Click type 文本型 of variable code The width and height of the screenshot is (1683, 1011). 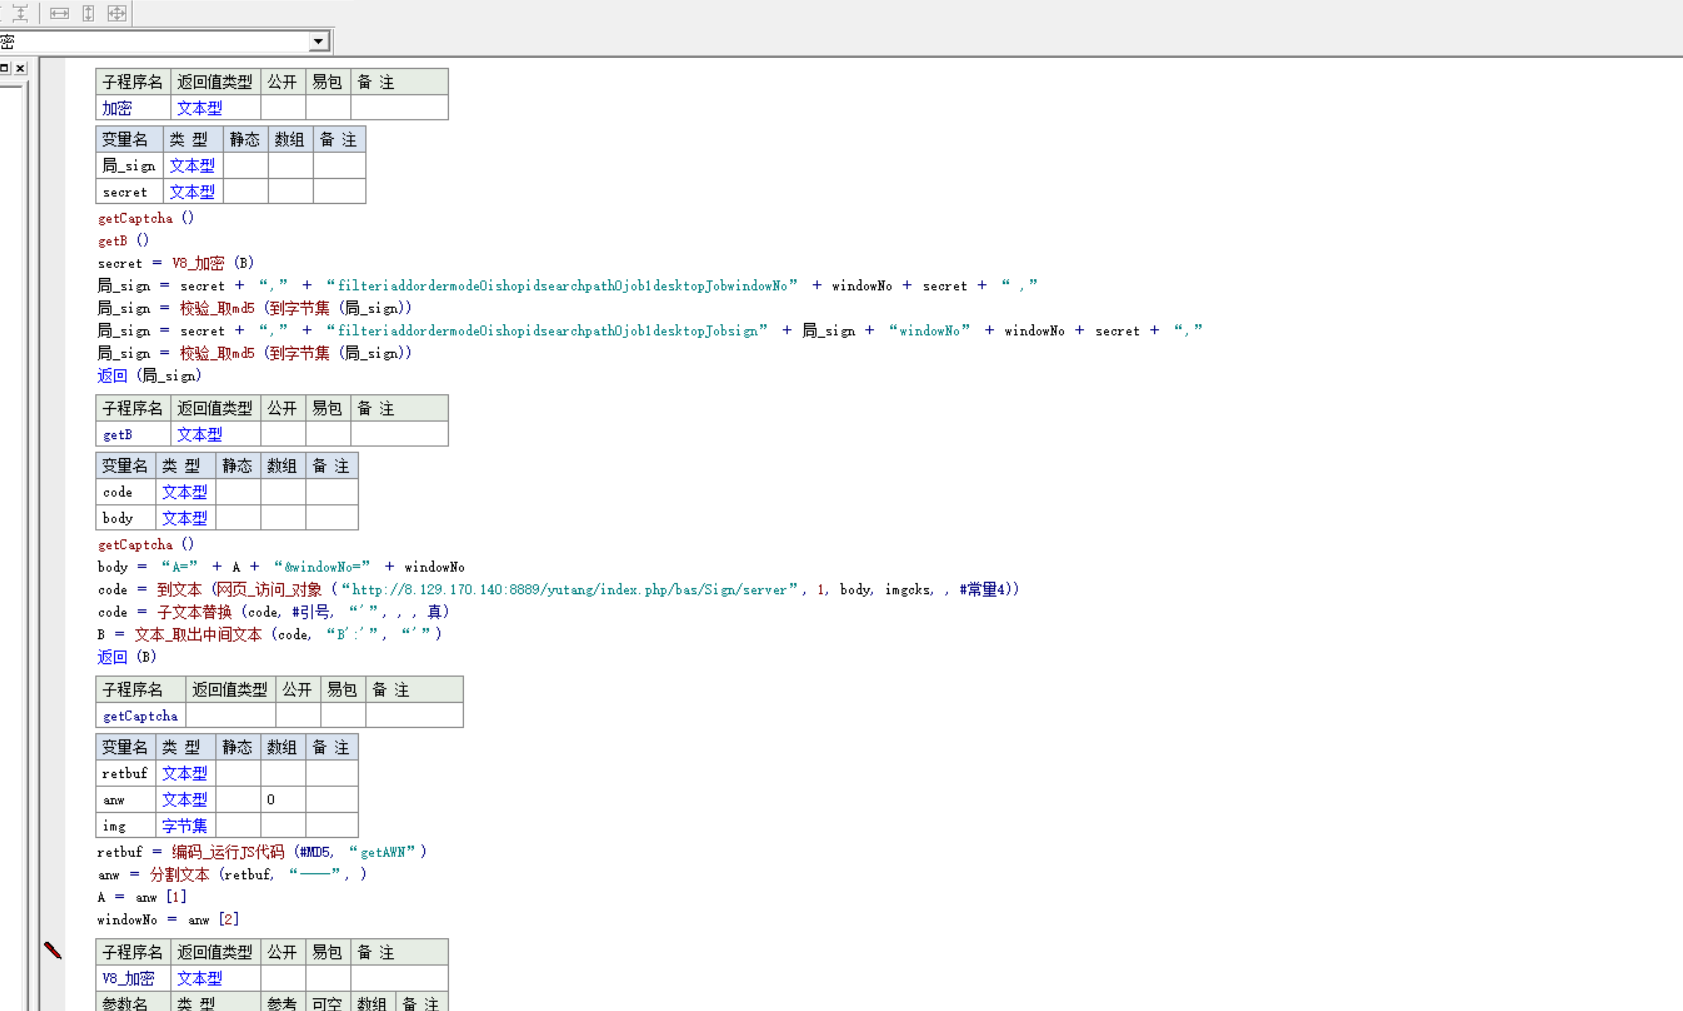tap(186, 492)
